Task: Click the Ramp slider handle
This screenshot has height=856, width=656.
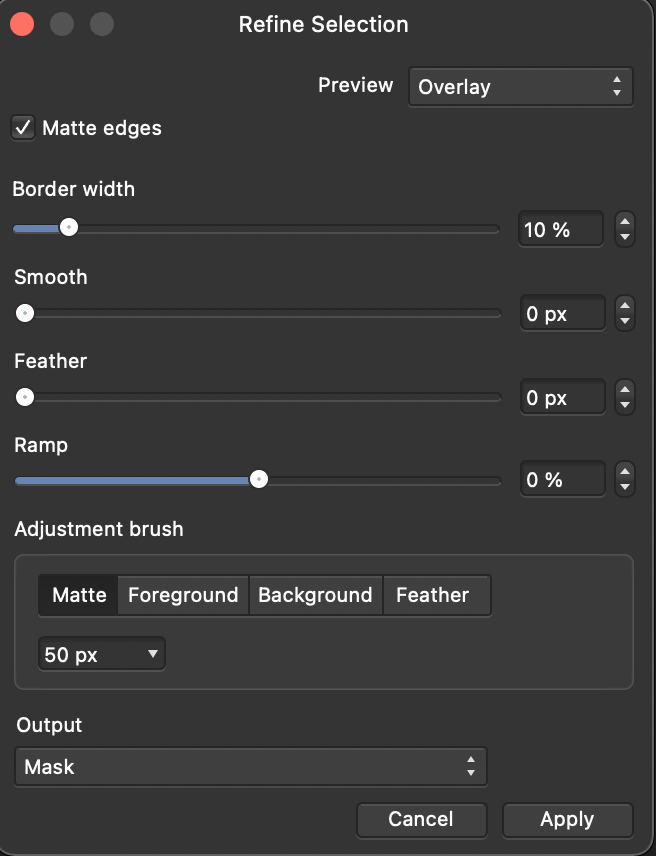Action: coord(259,480)
